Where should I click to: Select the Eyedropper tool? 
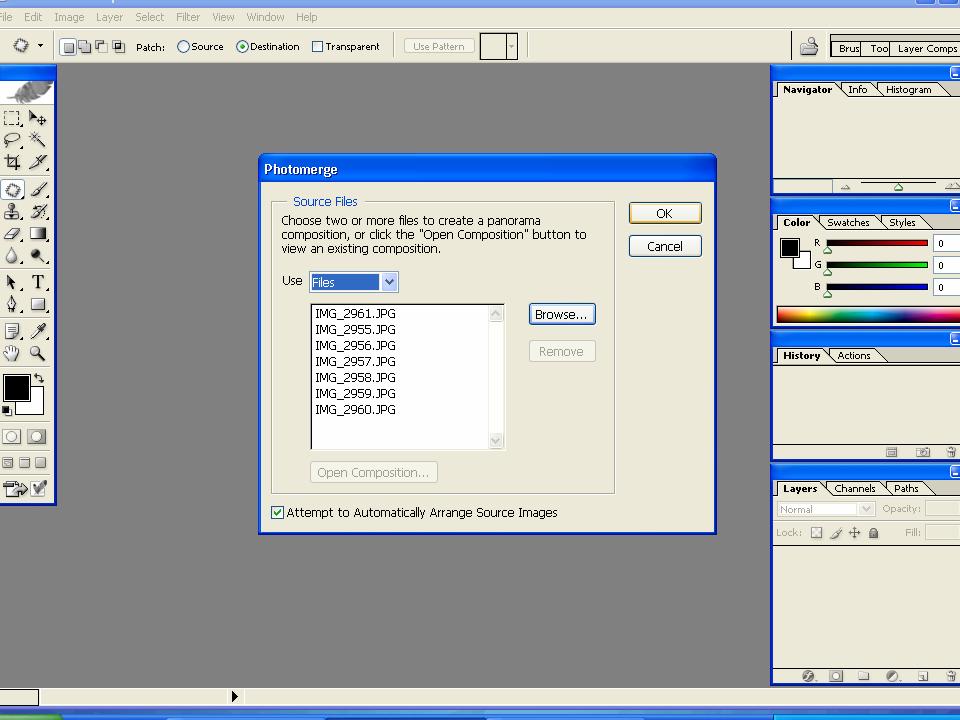tap(37, 330)
